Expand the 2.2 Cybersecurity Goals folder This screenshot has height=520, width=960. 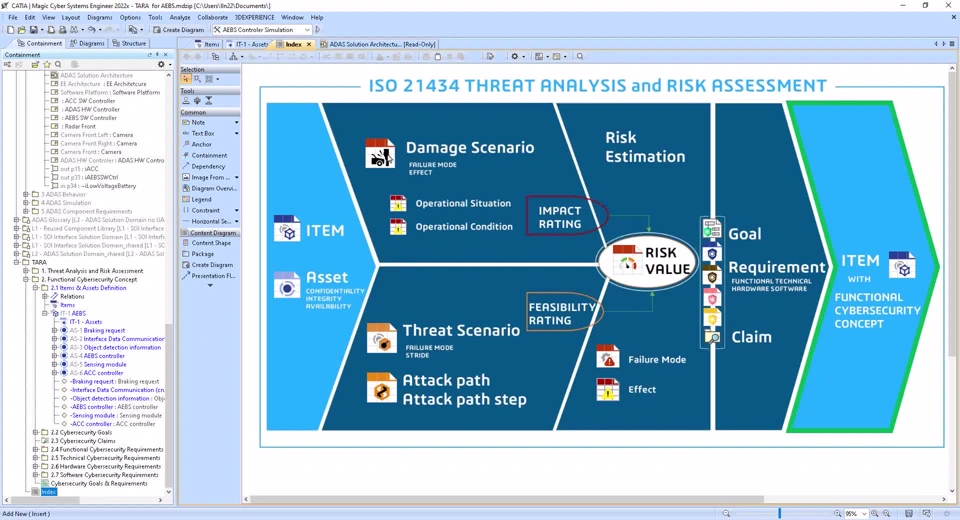click(x=35, y=432)
